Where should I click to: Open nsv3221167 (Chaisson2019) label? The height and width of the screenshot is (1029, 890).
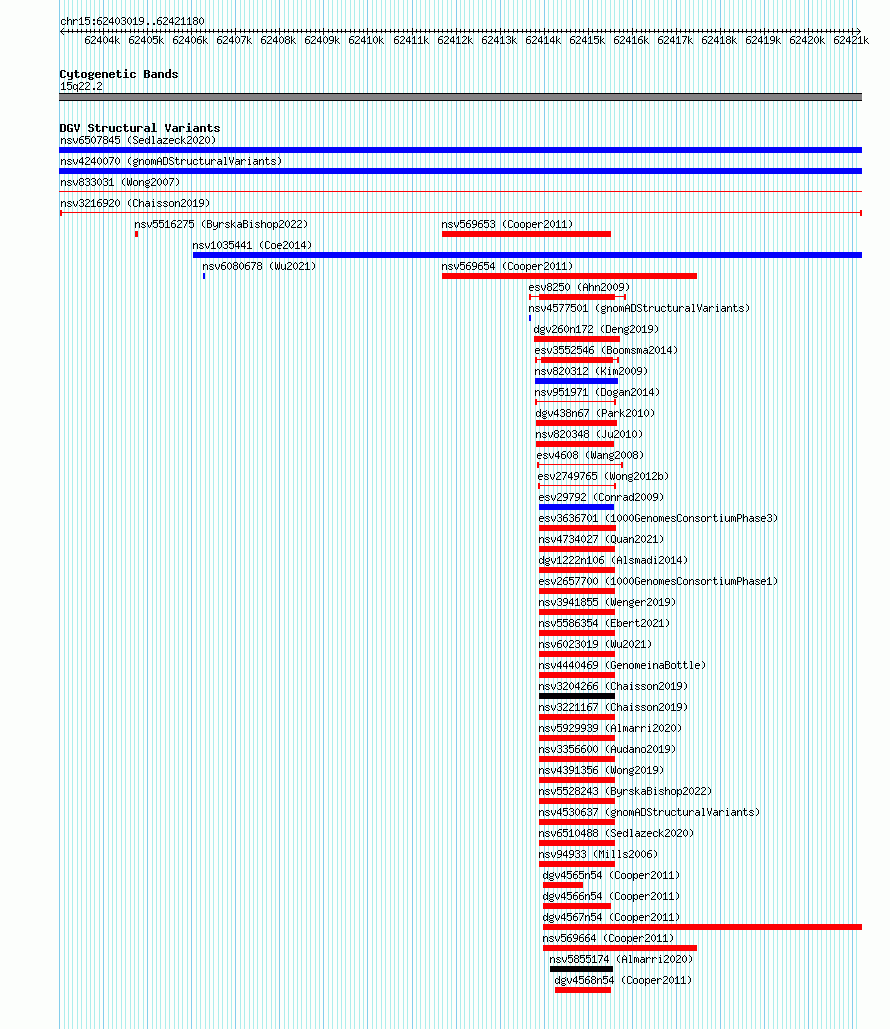tap(613, 707)
